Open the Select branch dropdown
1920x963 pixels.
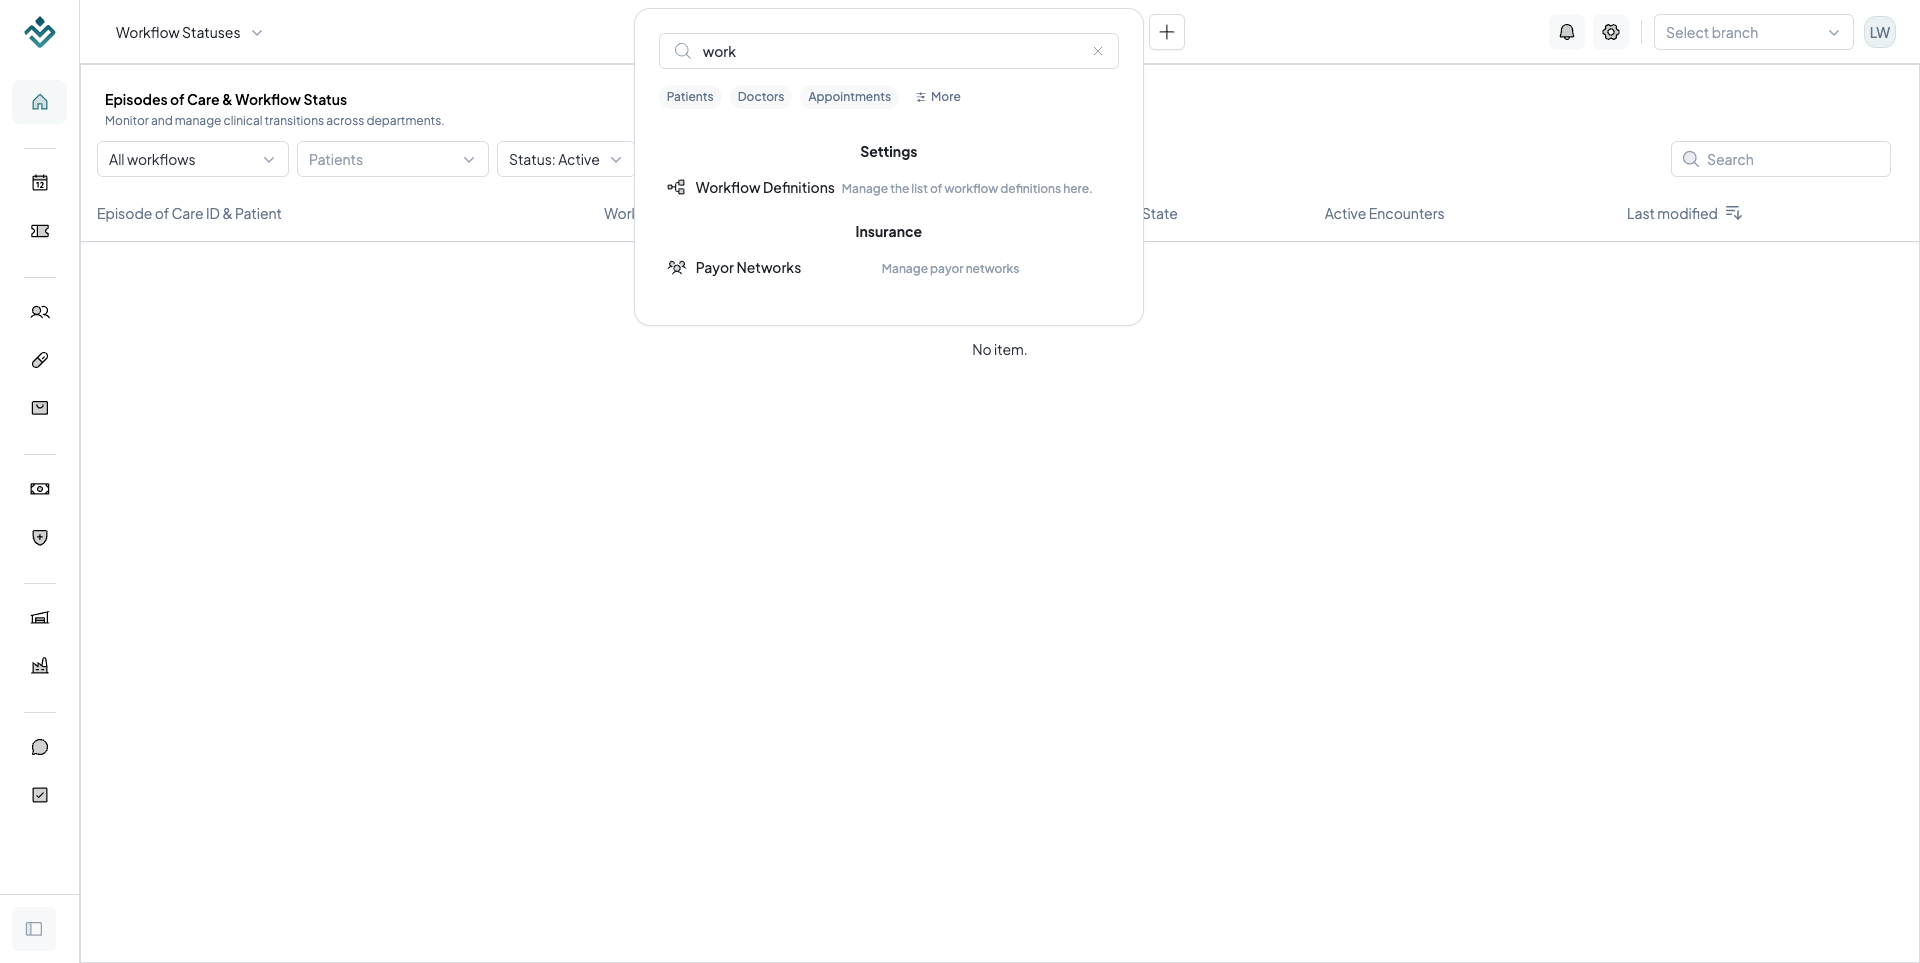(1753, 32)
